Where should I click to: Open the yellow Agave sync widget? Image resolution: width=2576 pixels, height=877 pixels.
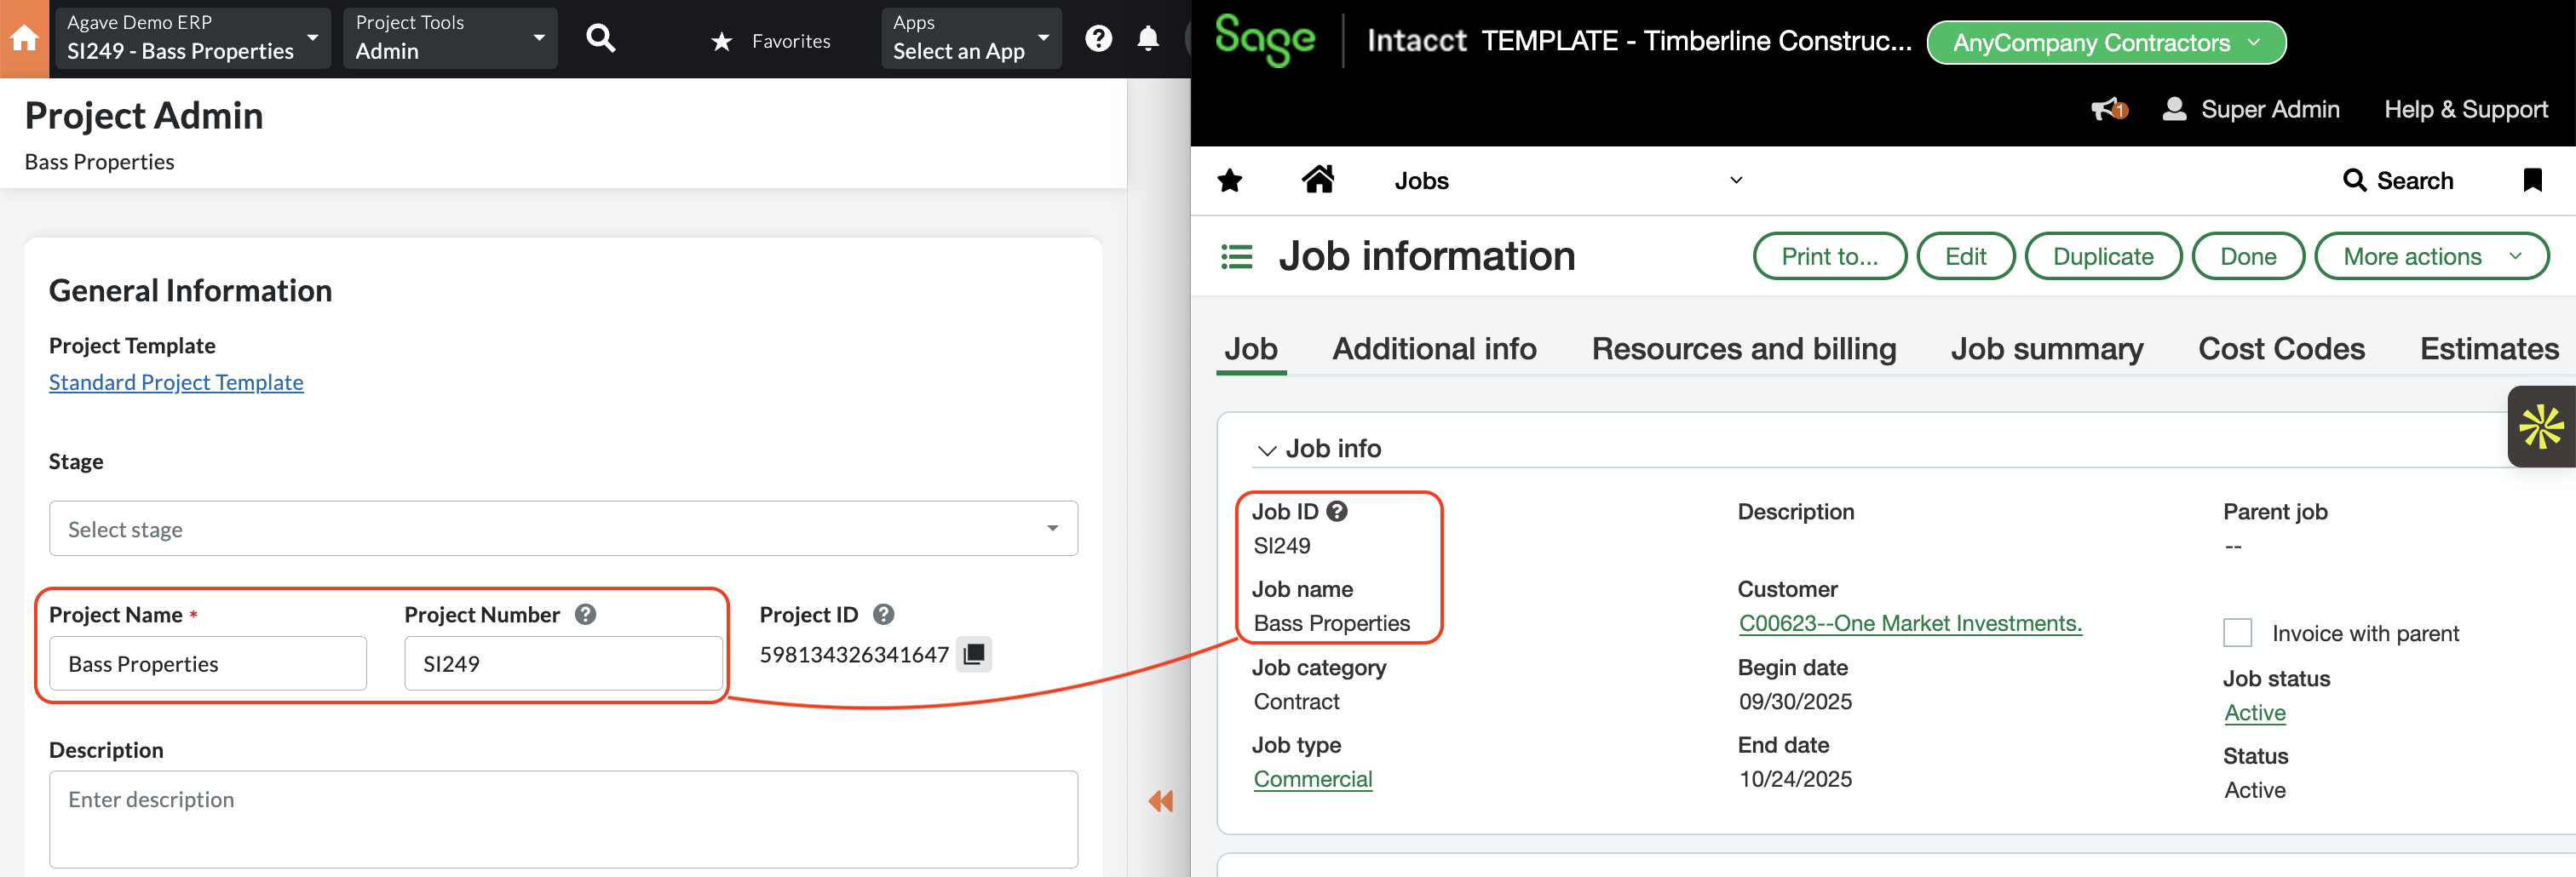coord(2541,426)
